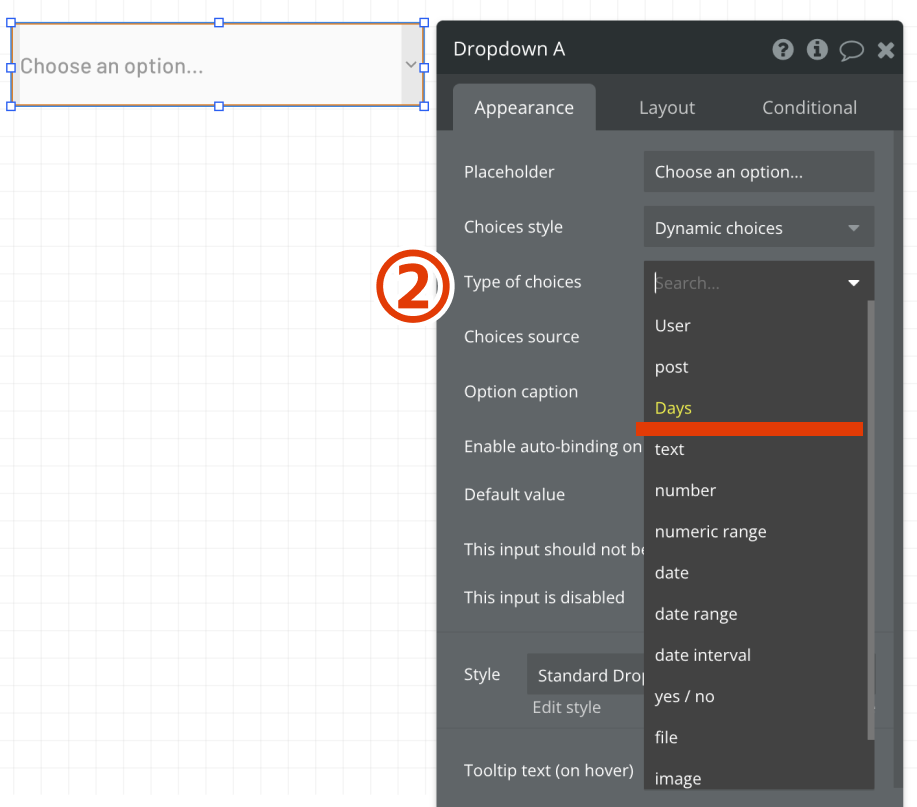Switch to the Appearance tab

click(x=524, y=108)
